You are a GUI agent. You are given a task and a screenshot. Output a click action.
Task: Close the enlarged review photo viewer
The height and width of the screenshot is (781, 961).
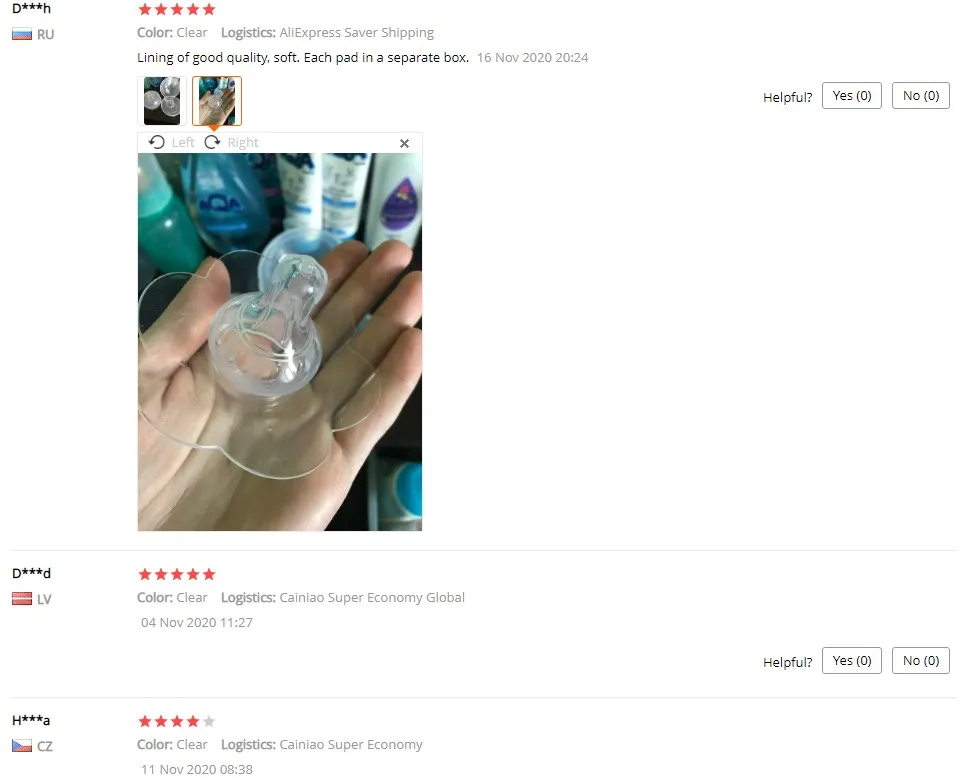click(405, 143)
